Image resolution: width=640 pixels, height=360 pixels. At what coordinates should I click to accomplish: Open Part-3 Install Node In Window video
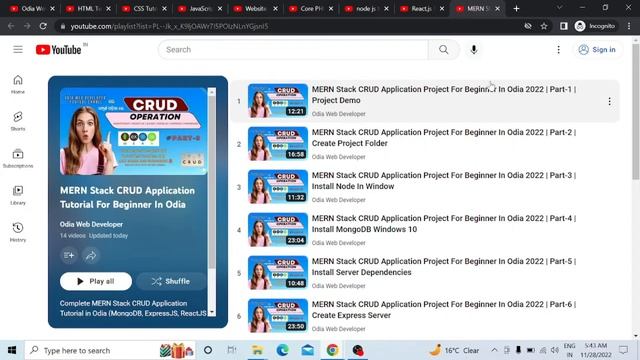(443, 180)
